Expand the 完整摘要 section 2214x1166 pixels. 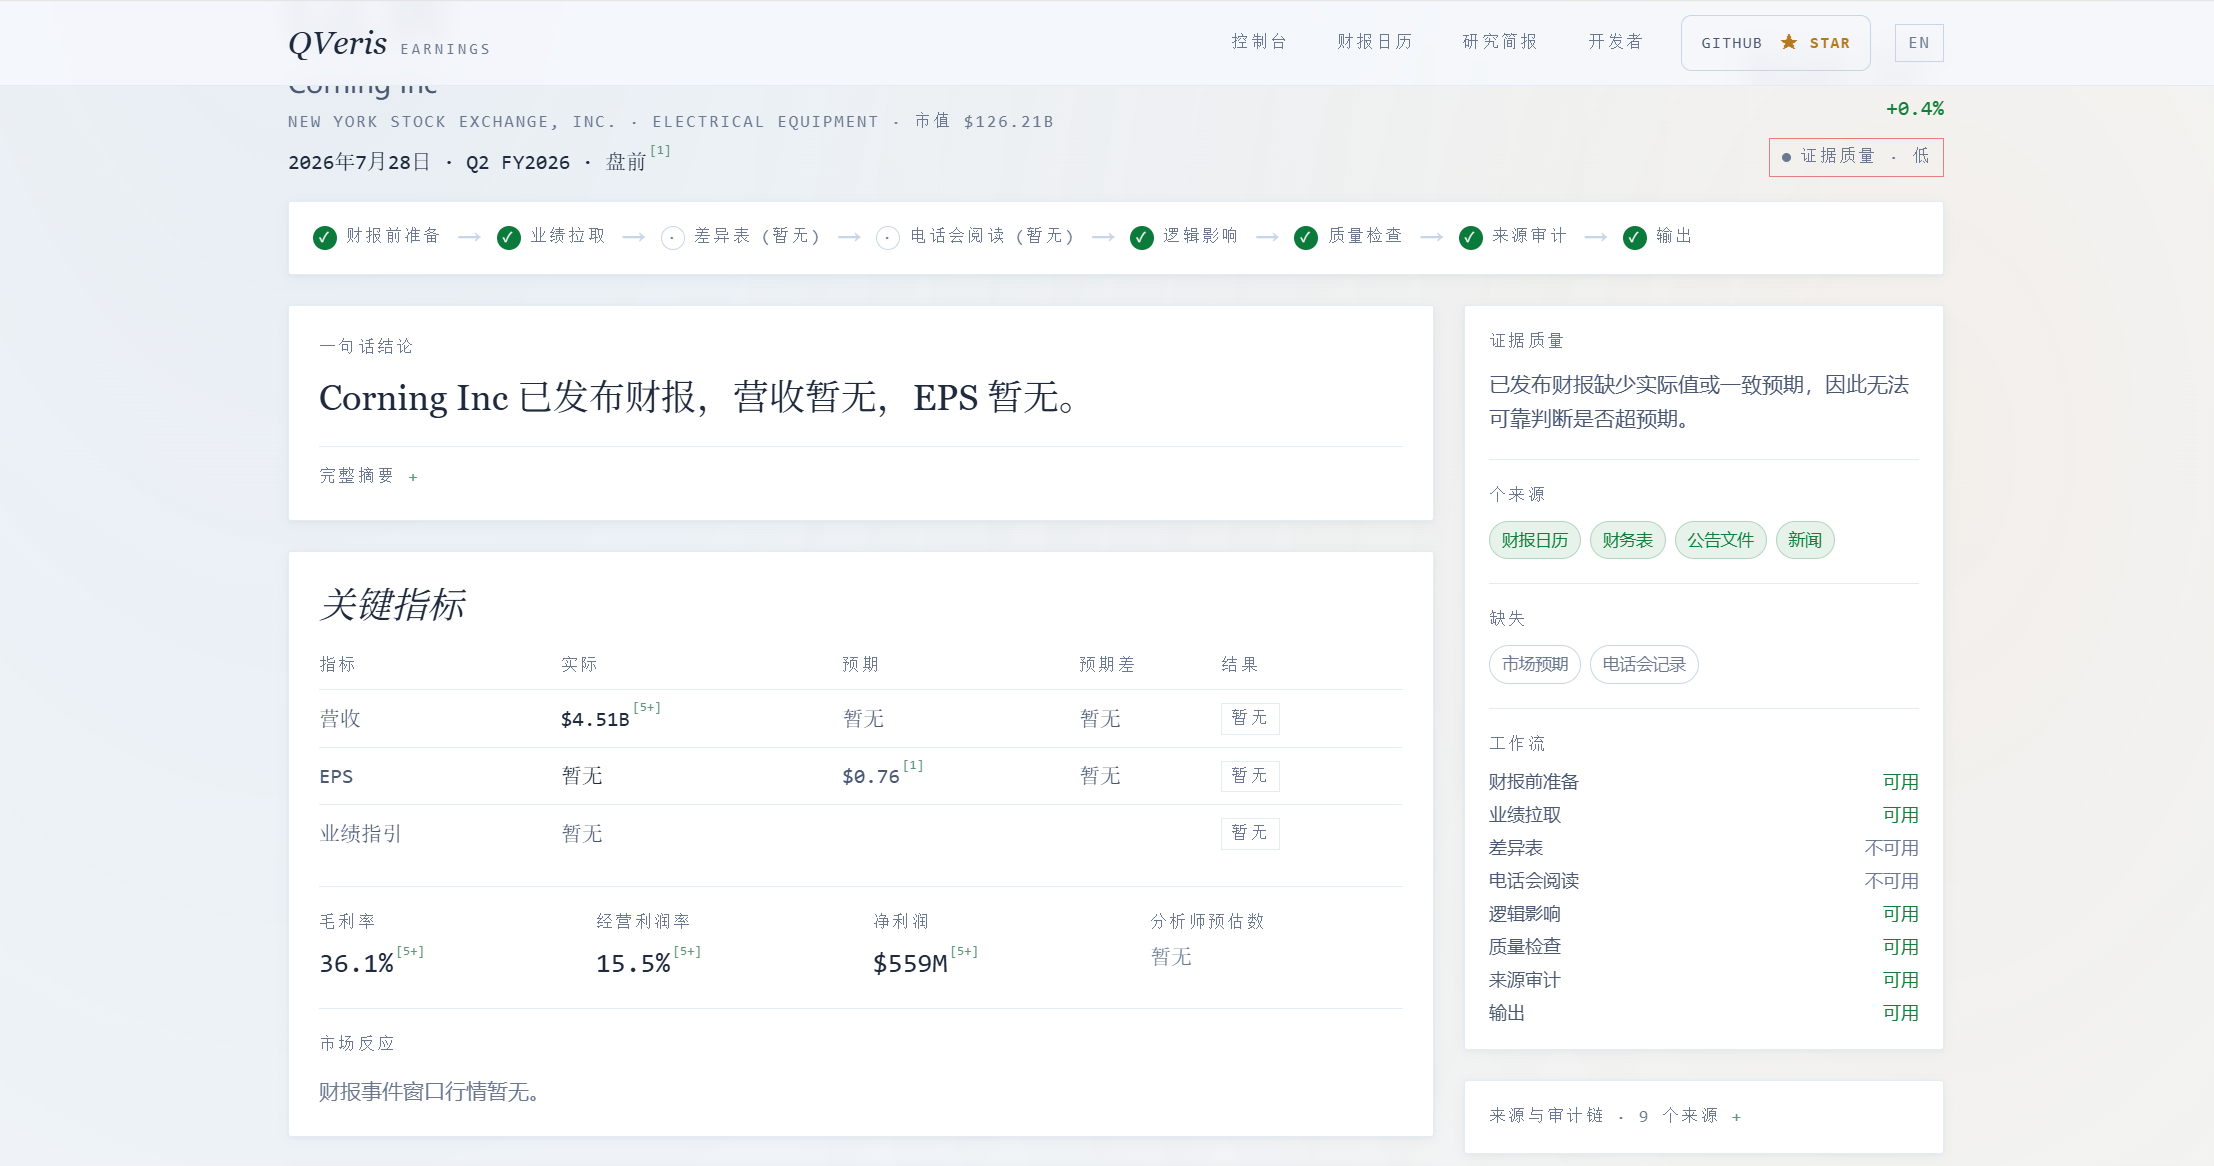click(368, 476)
